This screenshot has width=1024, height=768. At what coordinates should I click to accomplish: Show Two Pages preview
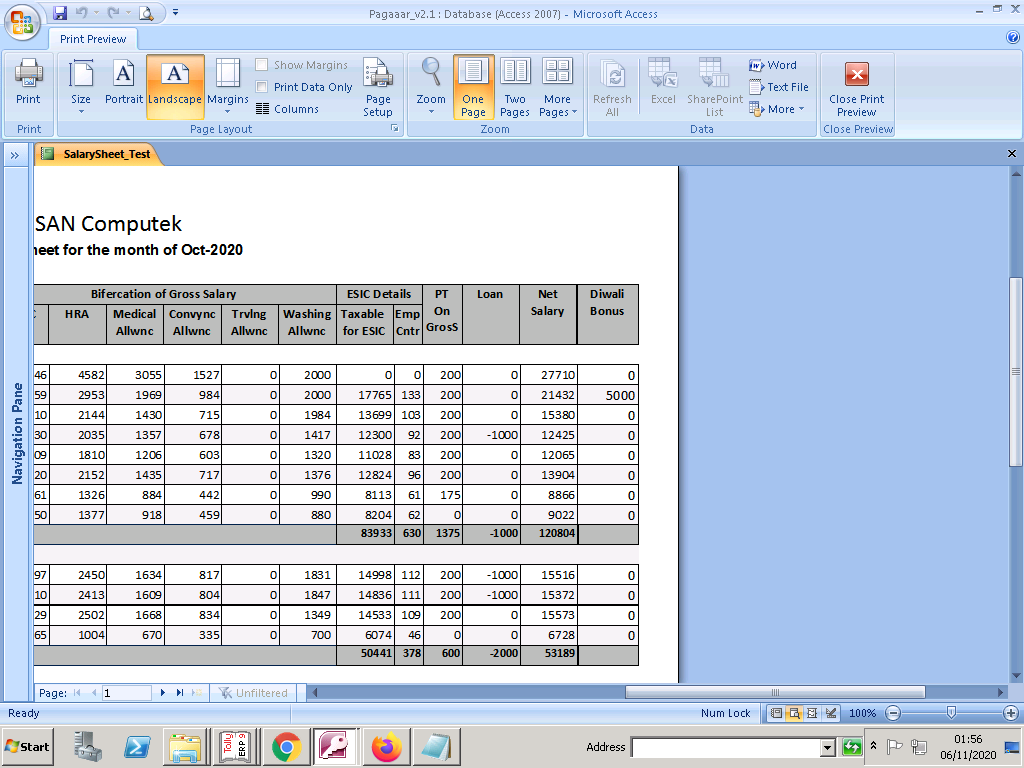tap(515, 88)
